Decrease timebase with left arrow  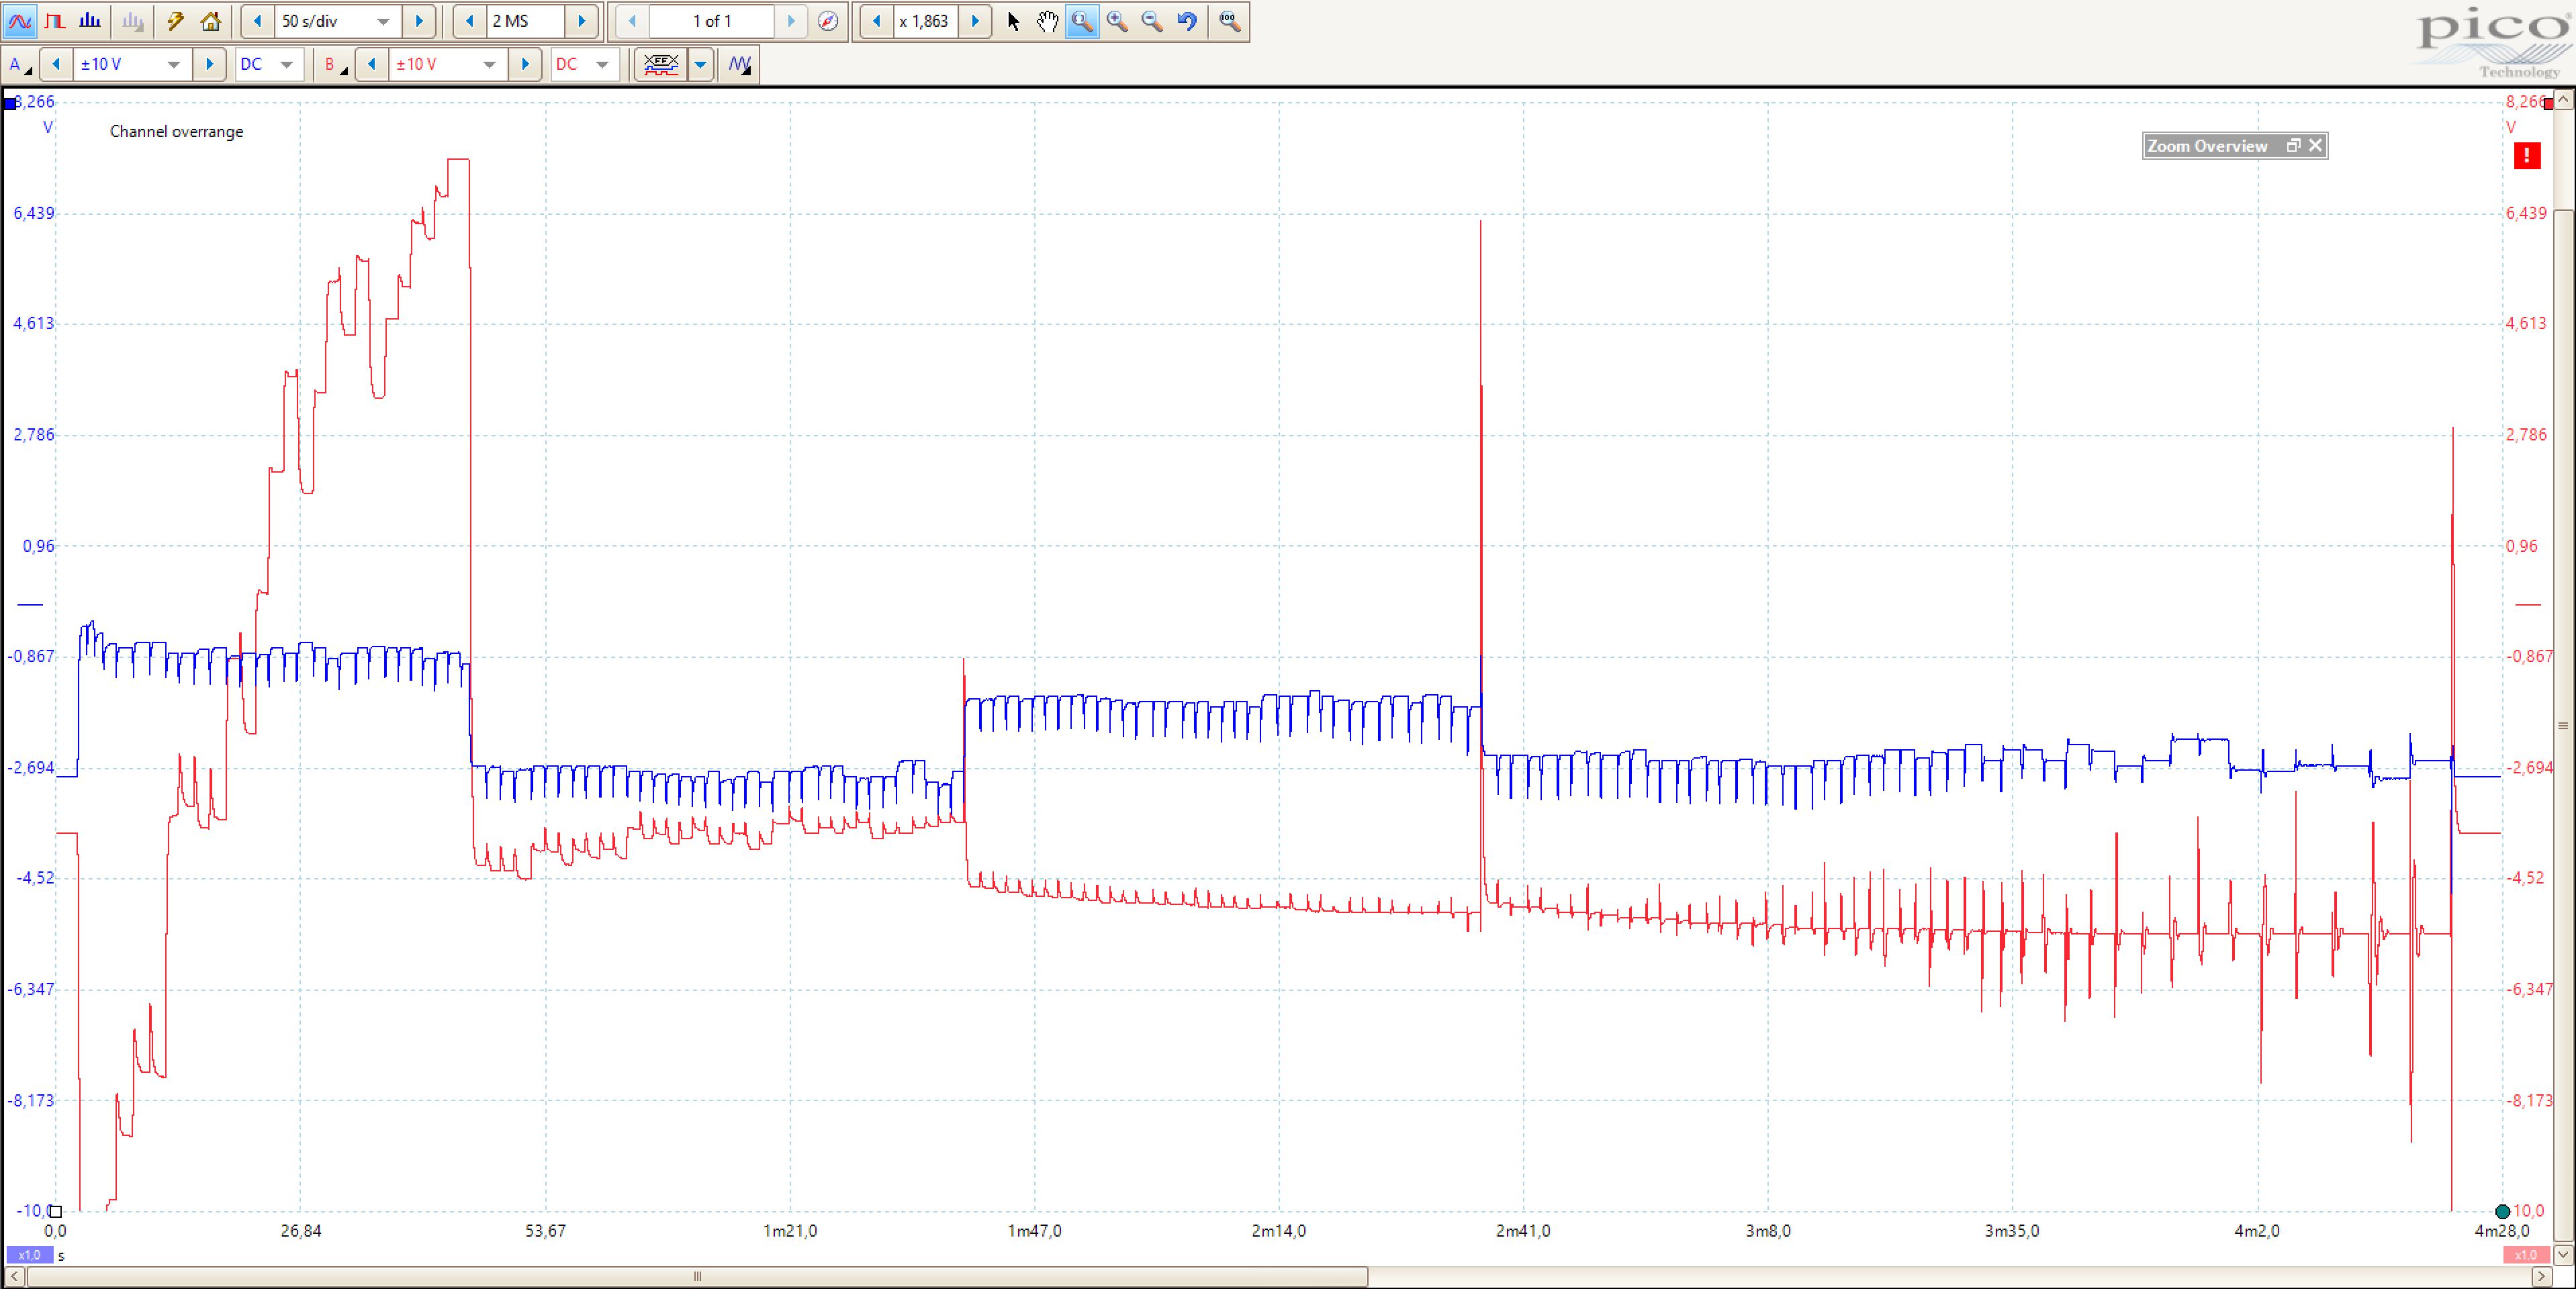point(257,21)
